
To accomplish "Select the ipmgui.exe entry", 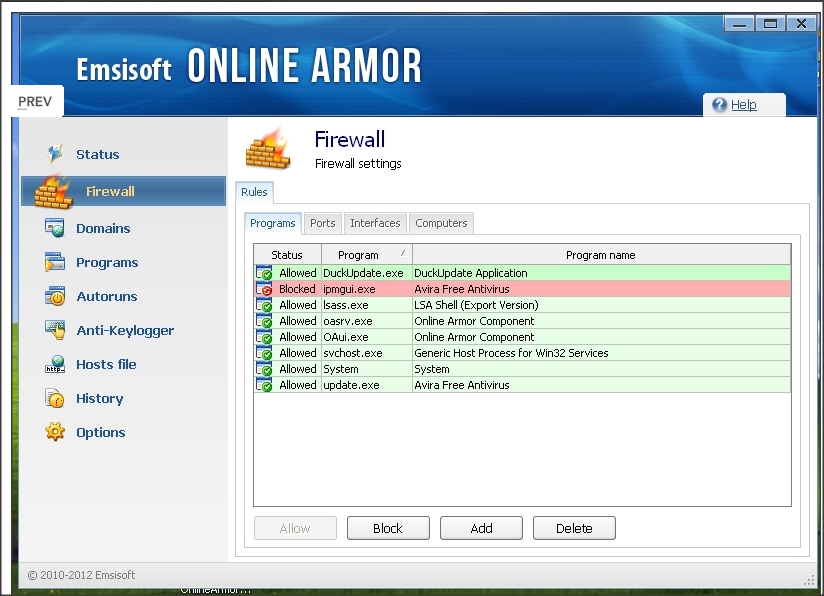I will pyautogui.click(x=349, y=289).
